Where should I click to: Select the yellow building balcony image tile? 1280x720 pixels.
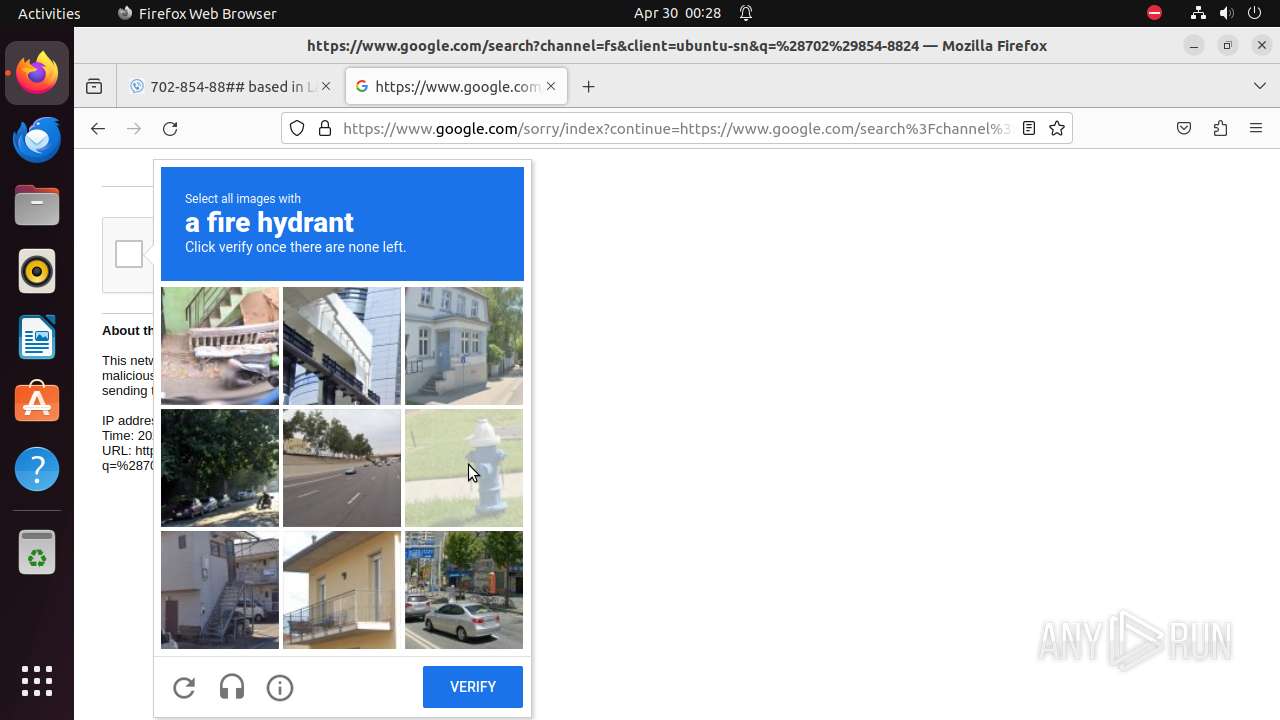click(342, 590)
